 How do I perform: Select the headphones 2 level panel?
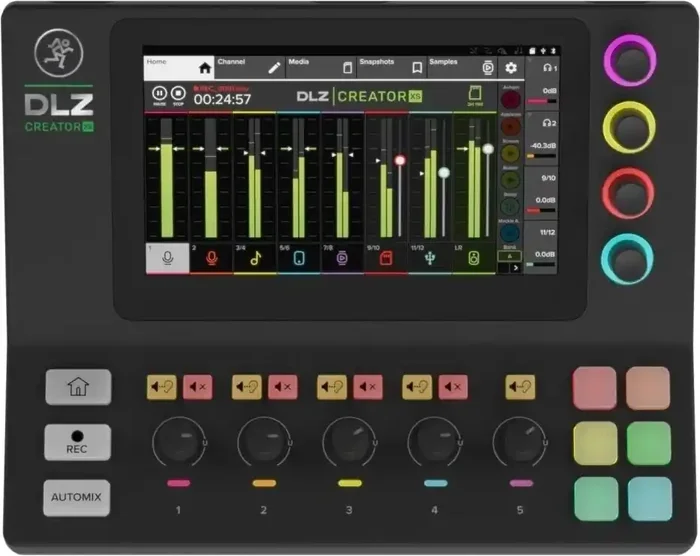click(x=542, y=139)
